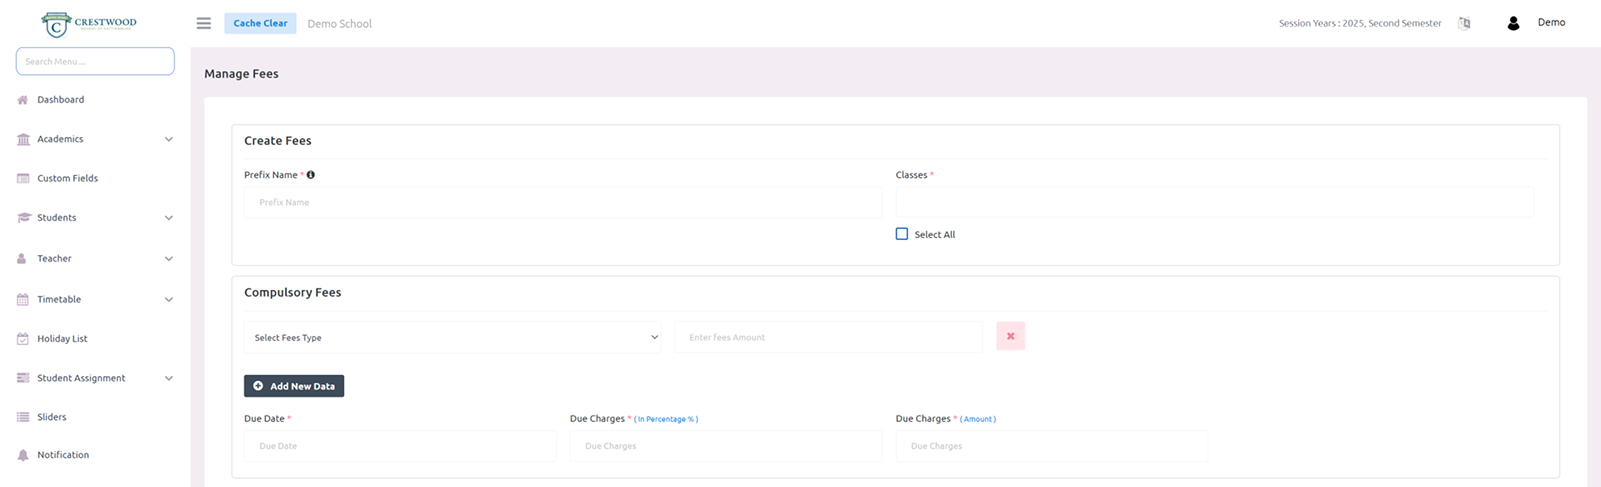
Task: Click the Prefix Name info icon
Action: point(311,175)
